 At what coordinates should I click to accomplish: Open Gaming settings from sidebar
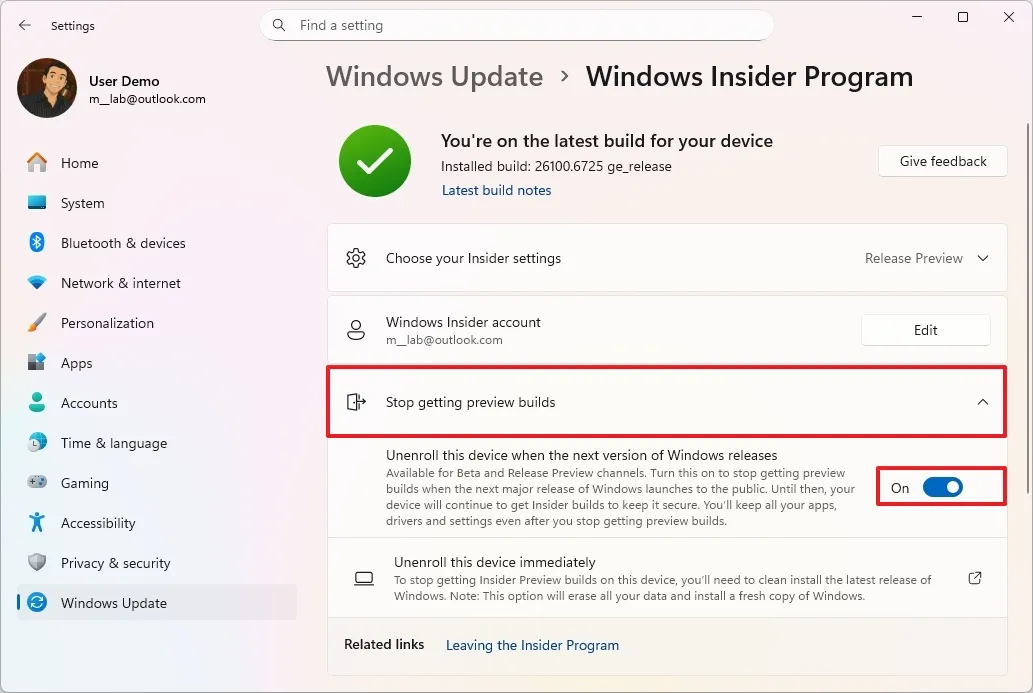(x=36, y=483)
